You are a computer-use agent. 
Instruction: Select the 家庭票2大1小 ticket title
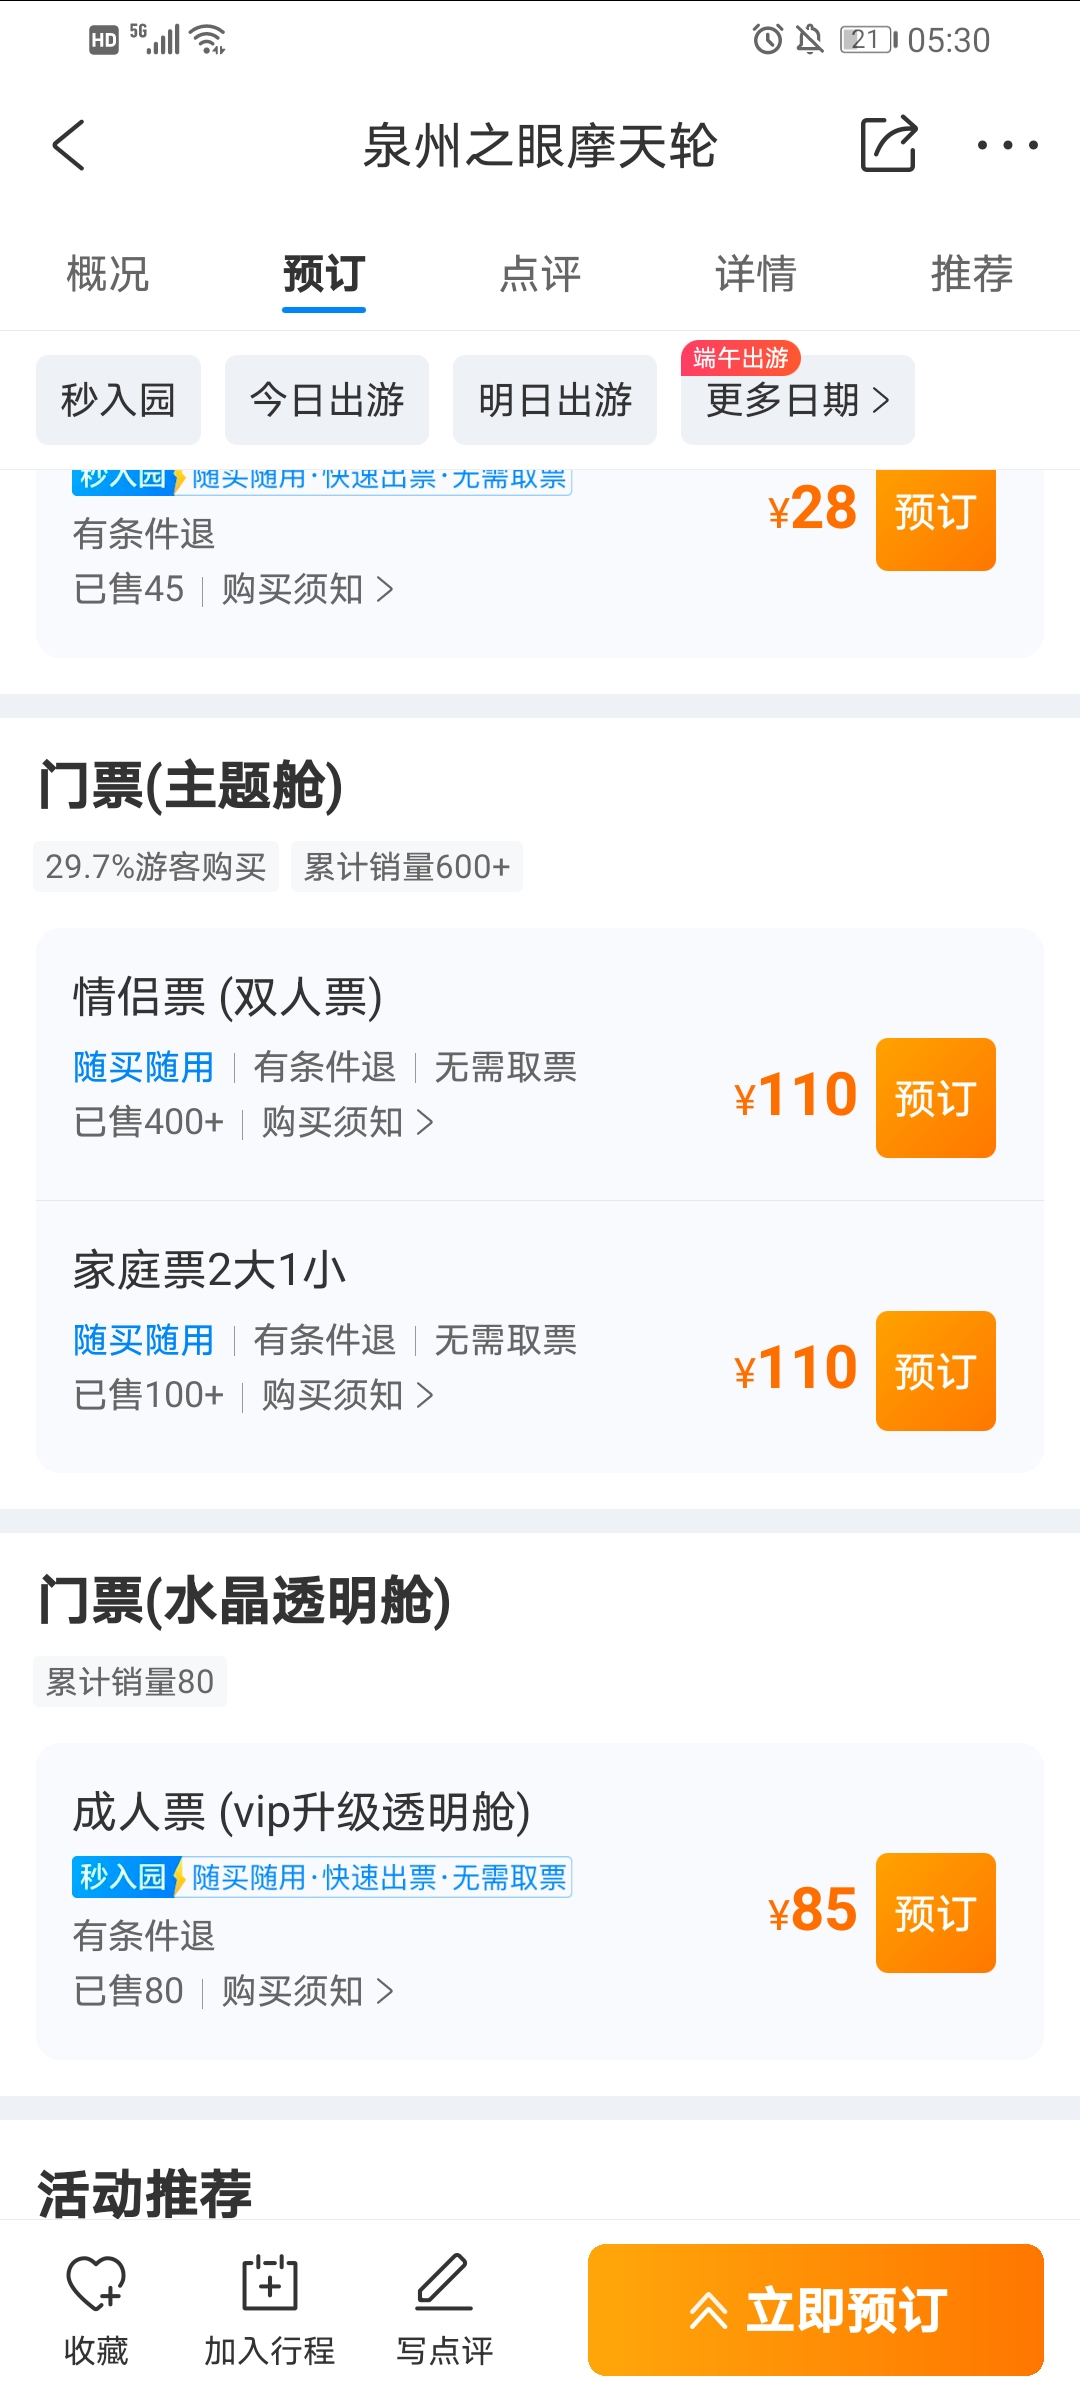[x=210, y=1270]
